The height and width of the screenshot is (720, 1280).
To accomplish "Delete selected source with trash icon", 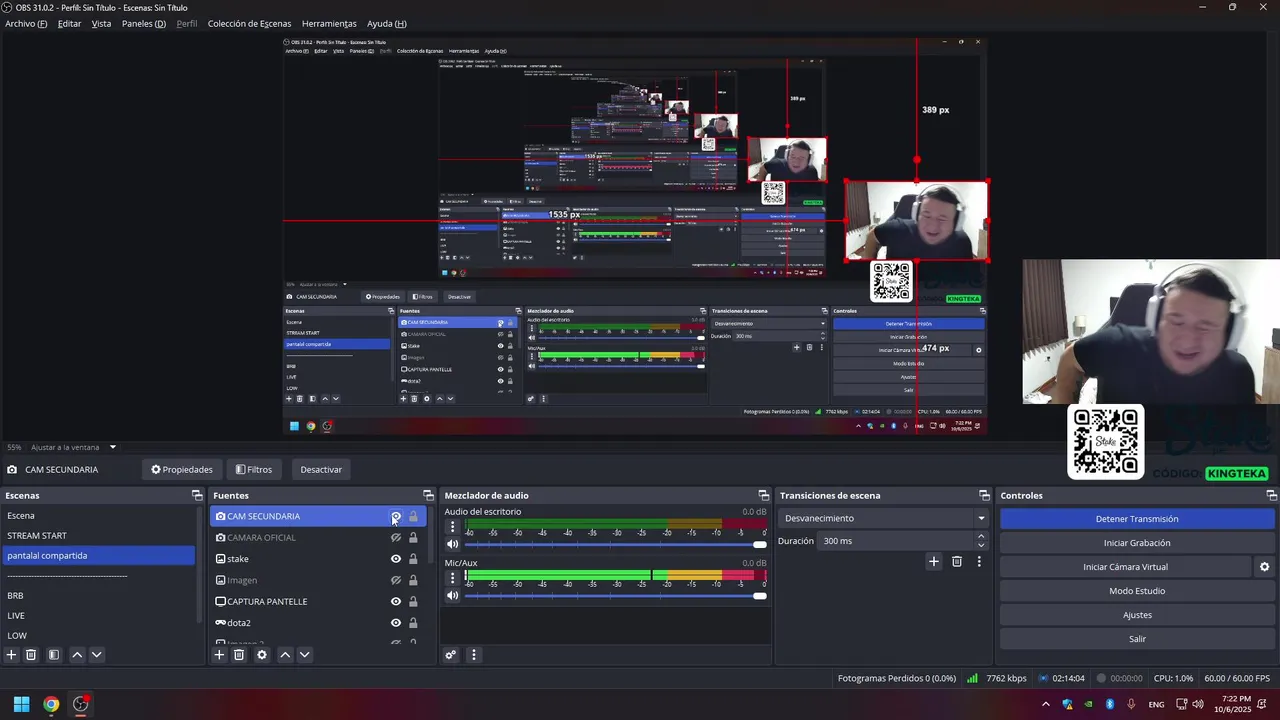I will tap(239, 655).
